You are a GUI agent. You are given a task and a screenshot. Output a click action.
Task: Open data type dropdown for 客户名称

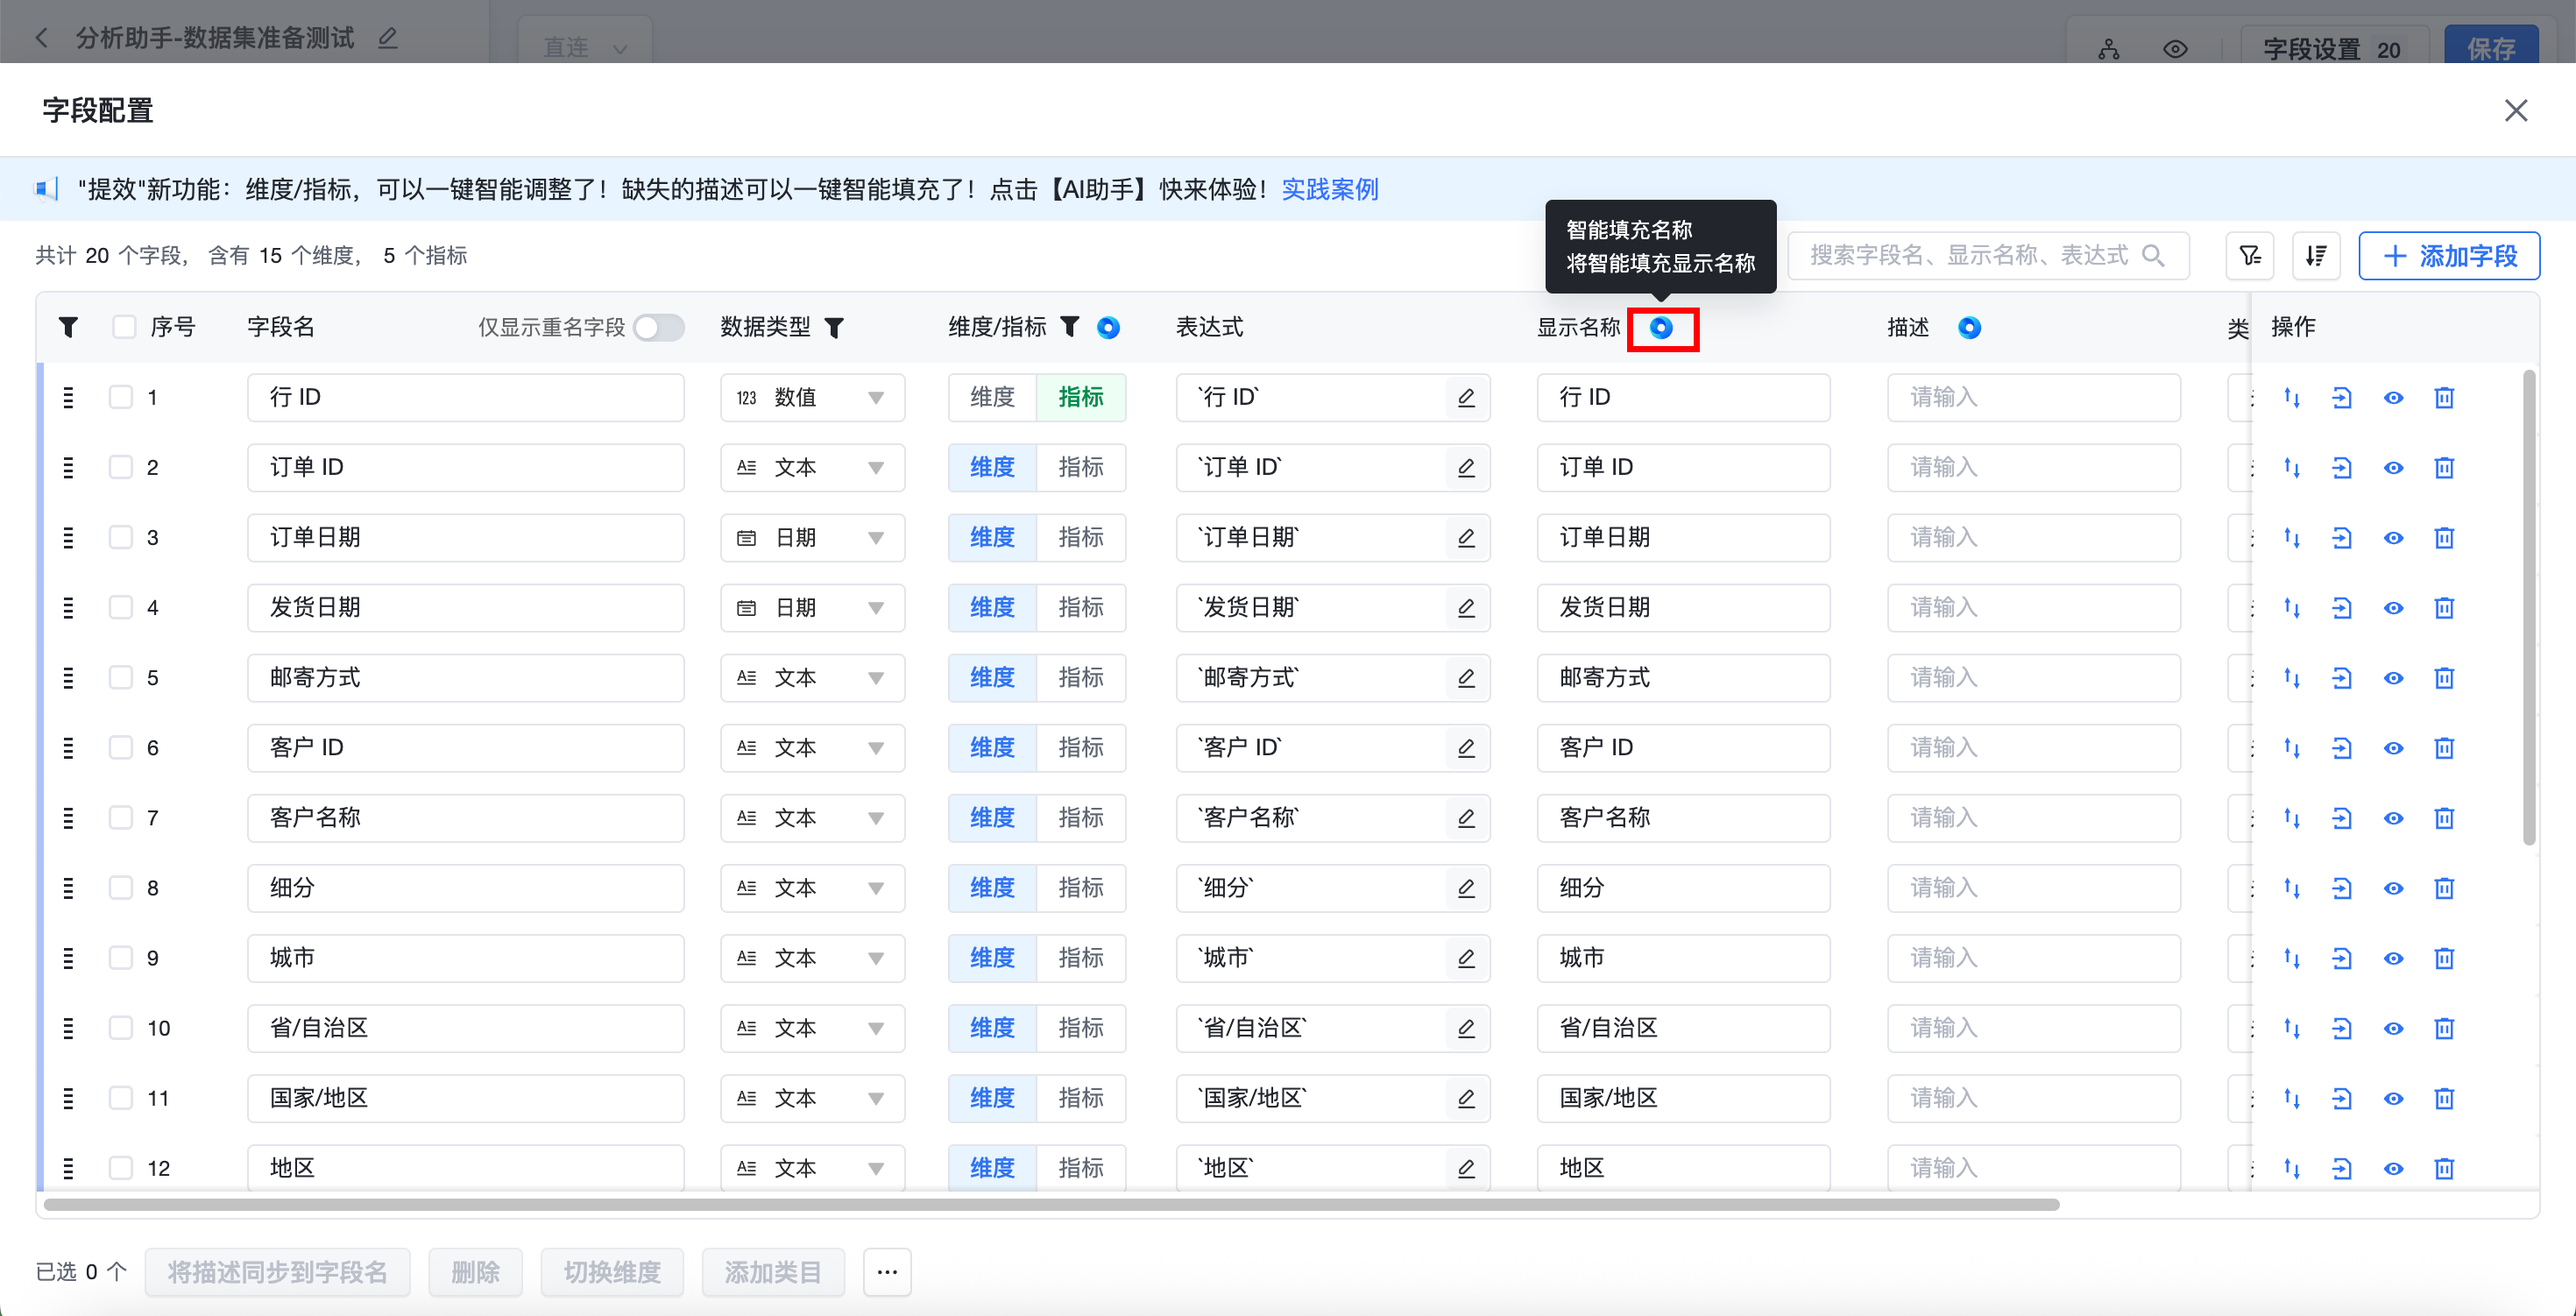[812, 818]
